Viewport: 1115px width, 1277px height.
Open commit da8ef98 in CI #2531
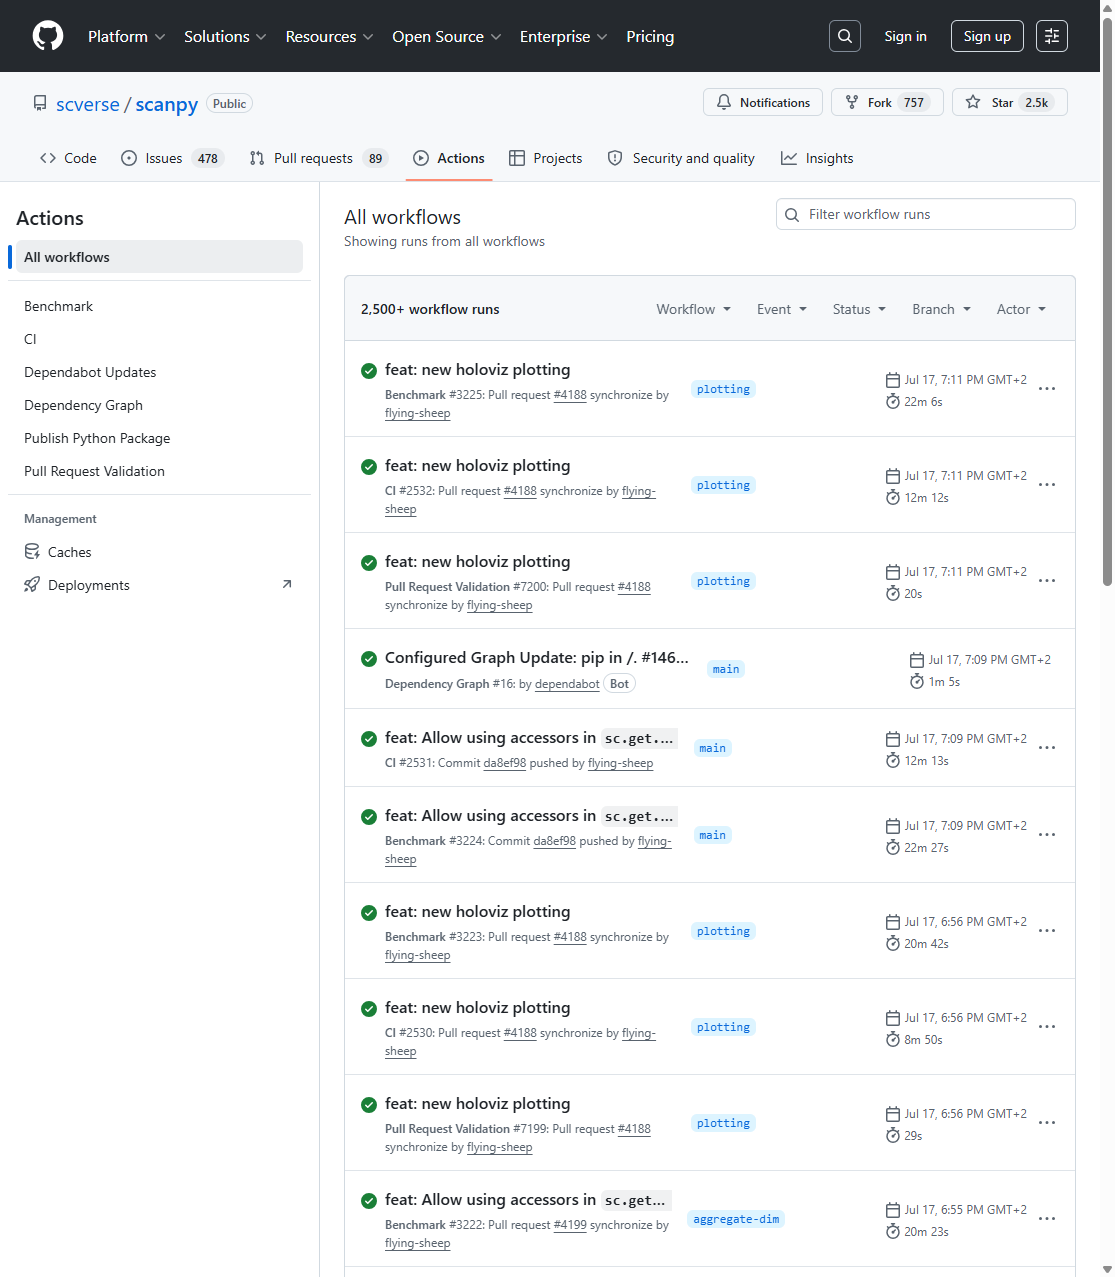504,763
